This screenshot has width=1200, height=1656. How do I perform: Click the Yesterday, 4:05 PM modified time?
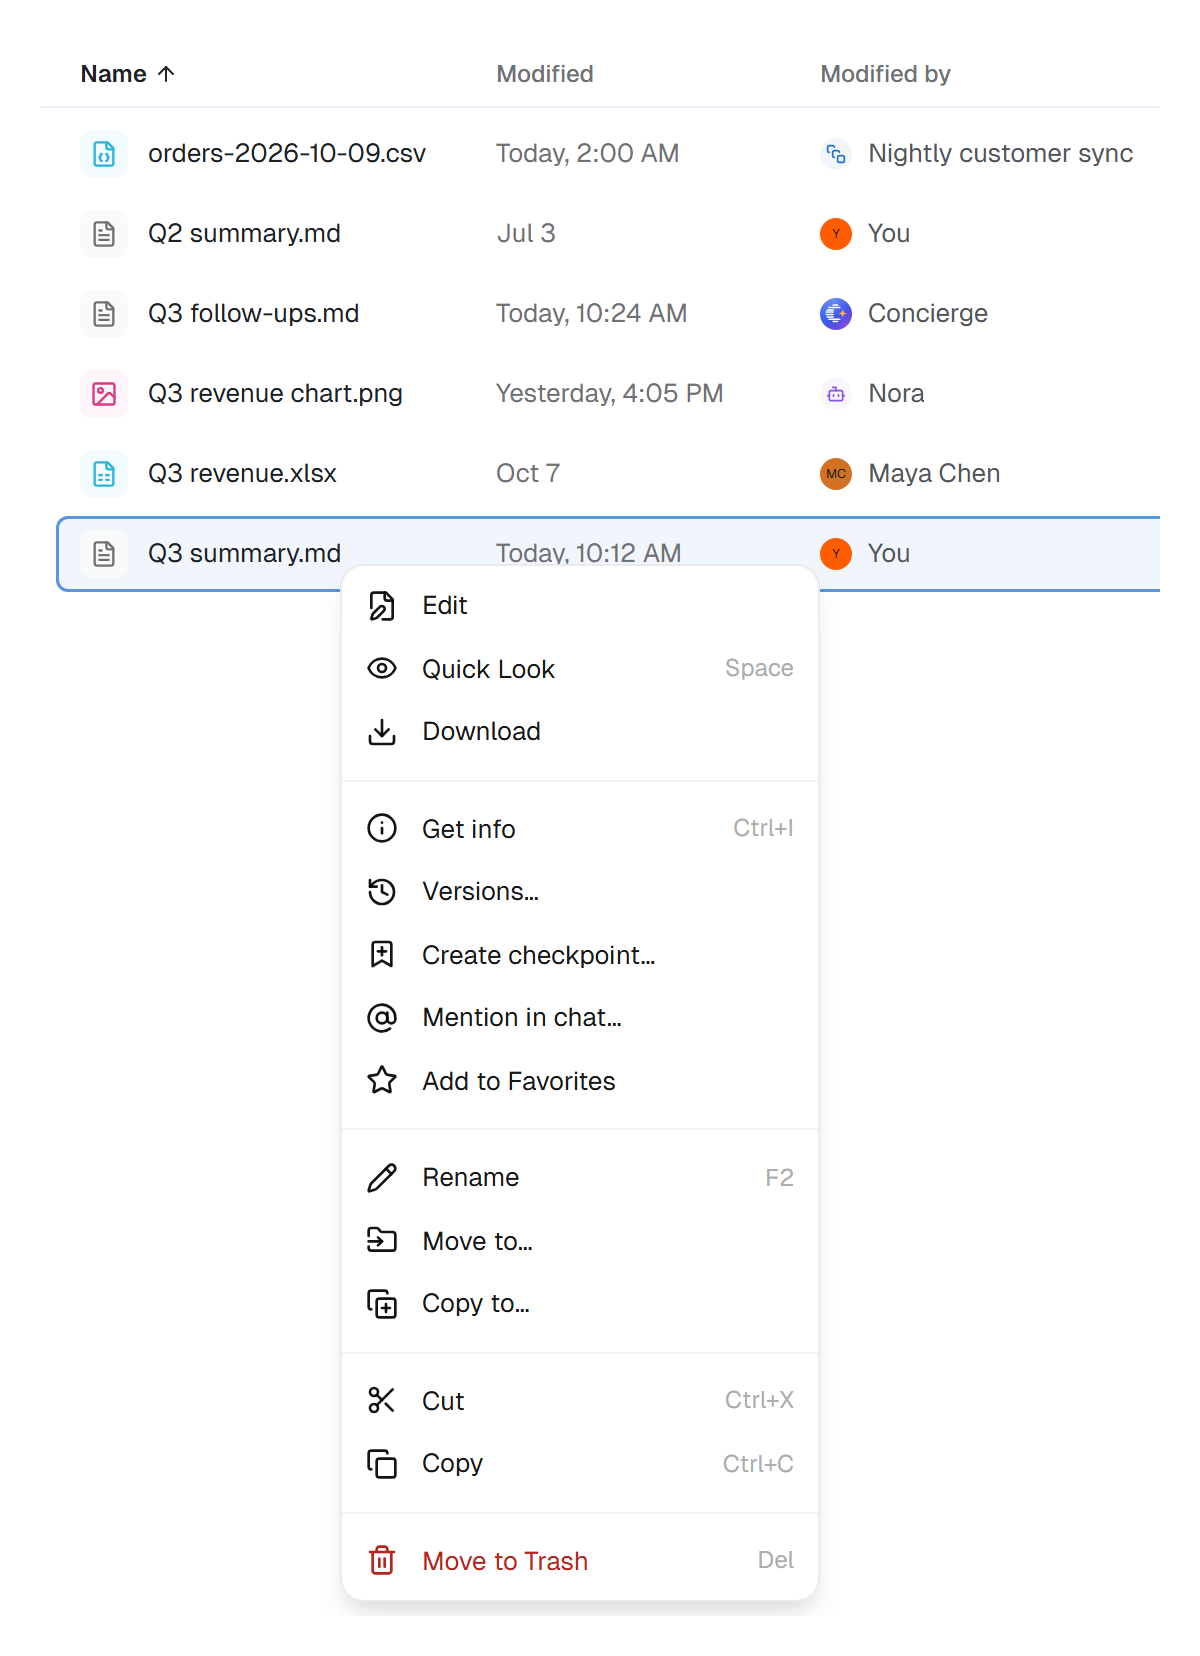610,394
